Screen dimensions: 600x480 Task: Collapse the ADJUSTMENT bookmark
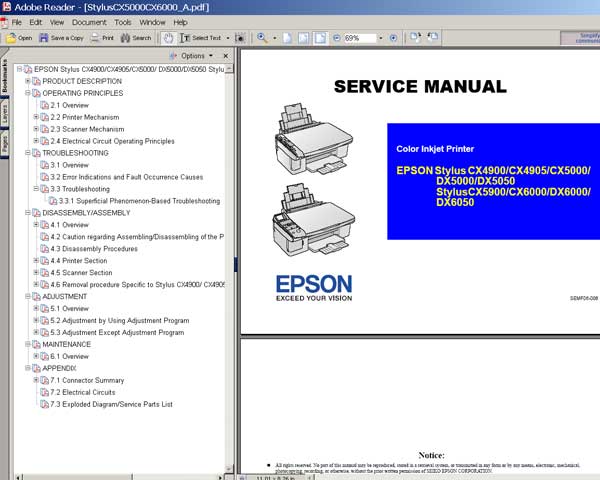pyautogui.click(x=28, y=296)
